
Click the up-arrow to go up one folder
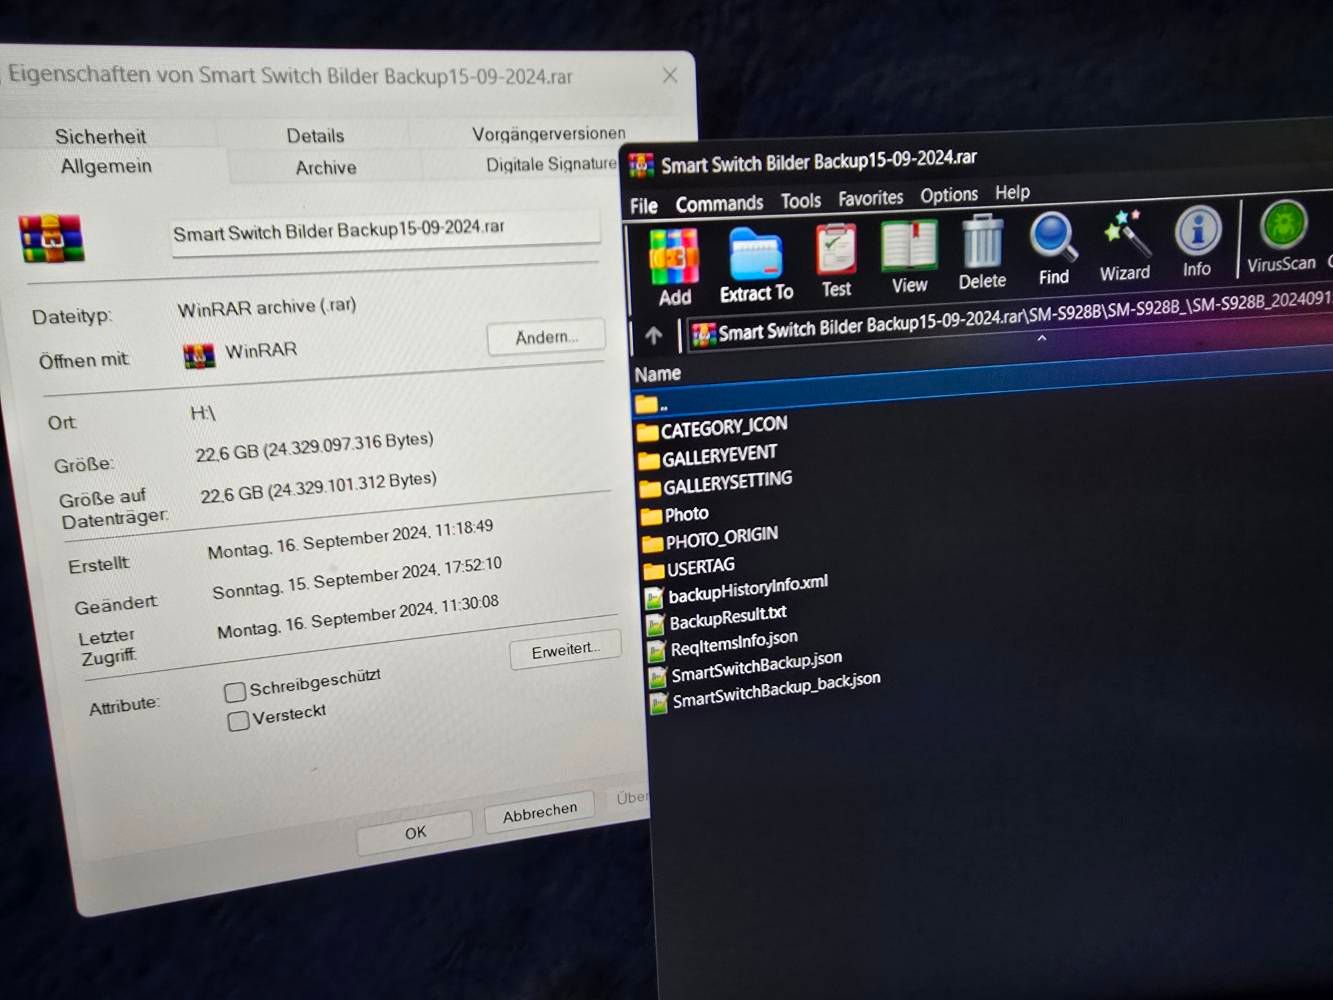655,335
